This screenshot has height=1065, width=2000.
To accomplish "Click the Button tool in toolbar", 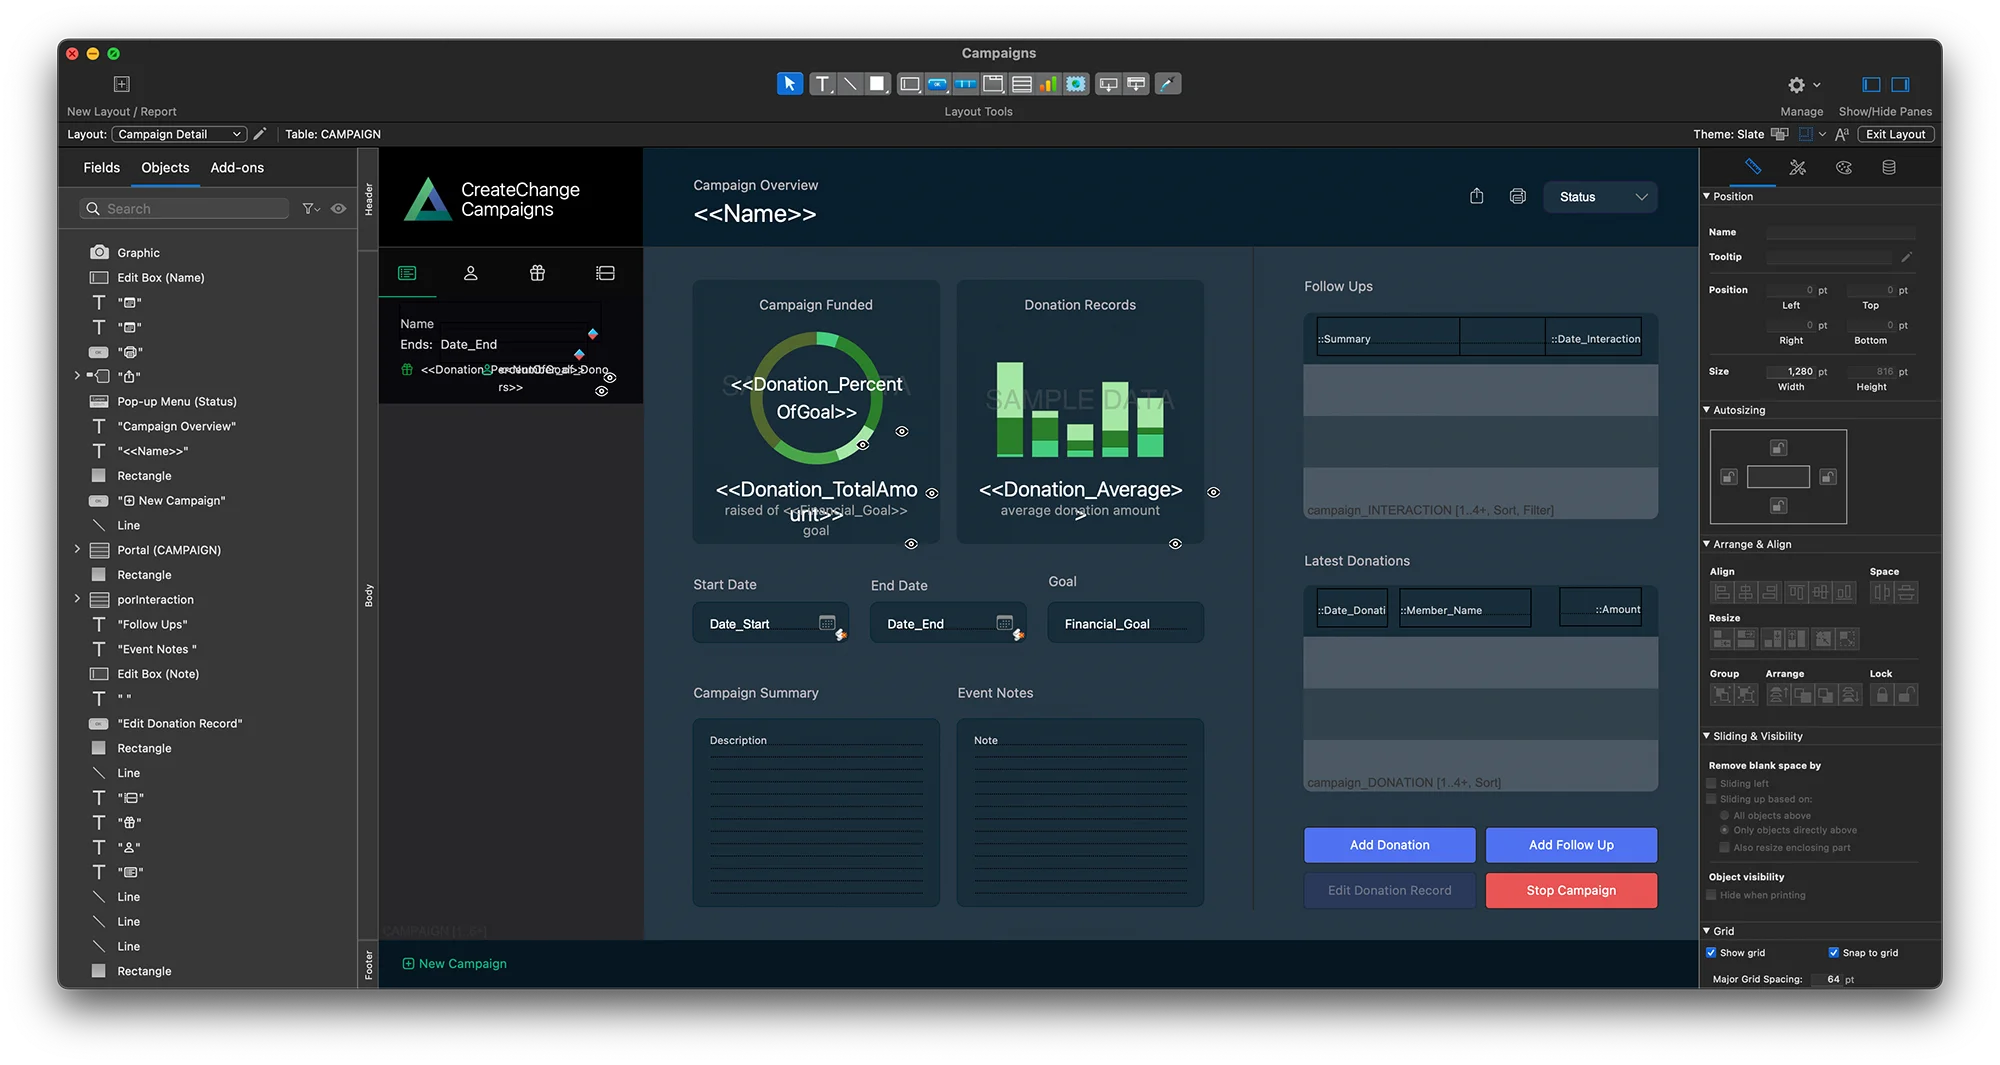I will [937, 84].
